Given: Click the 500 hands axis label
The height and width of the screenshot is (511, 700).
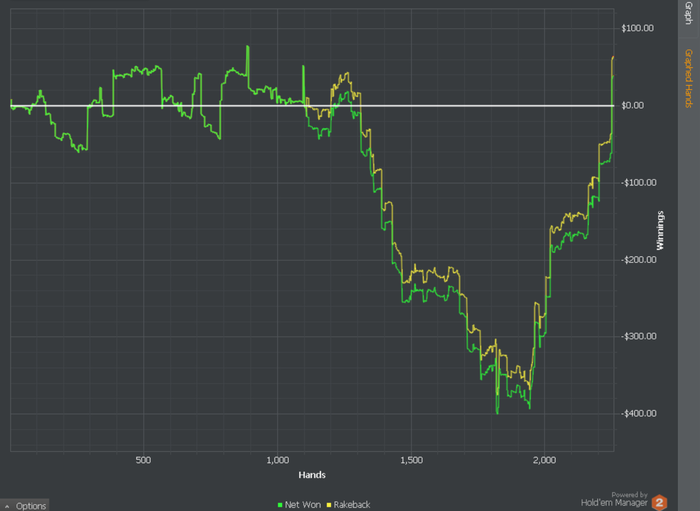Looking at the screenshot, I should coord(143,460).
